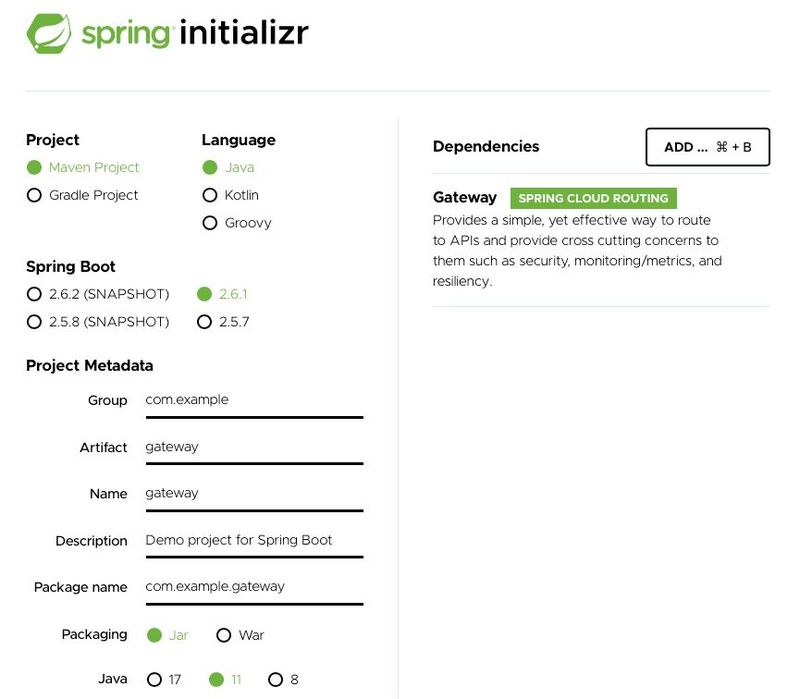Edit the Artifact text field
Viewport: 800px width, 699px height.
[253, 447]
